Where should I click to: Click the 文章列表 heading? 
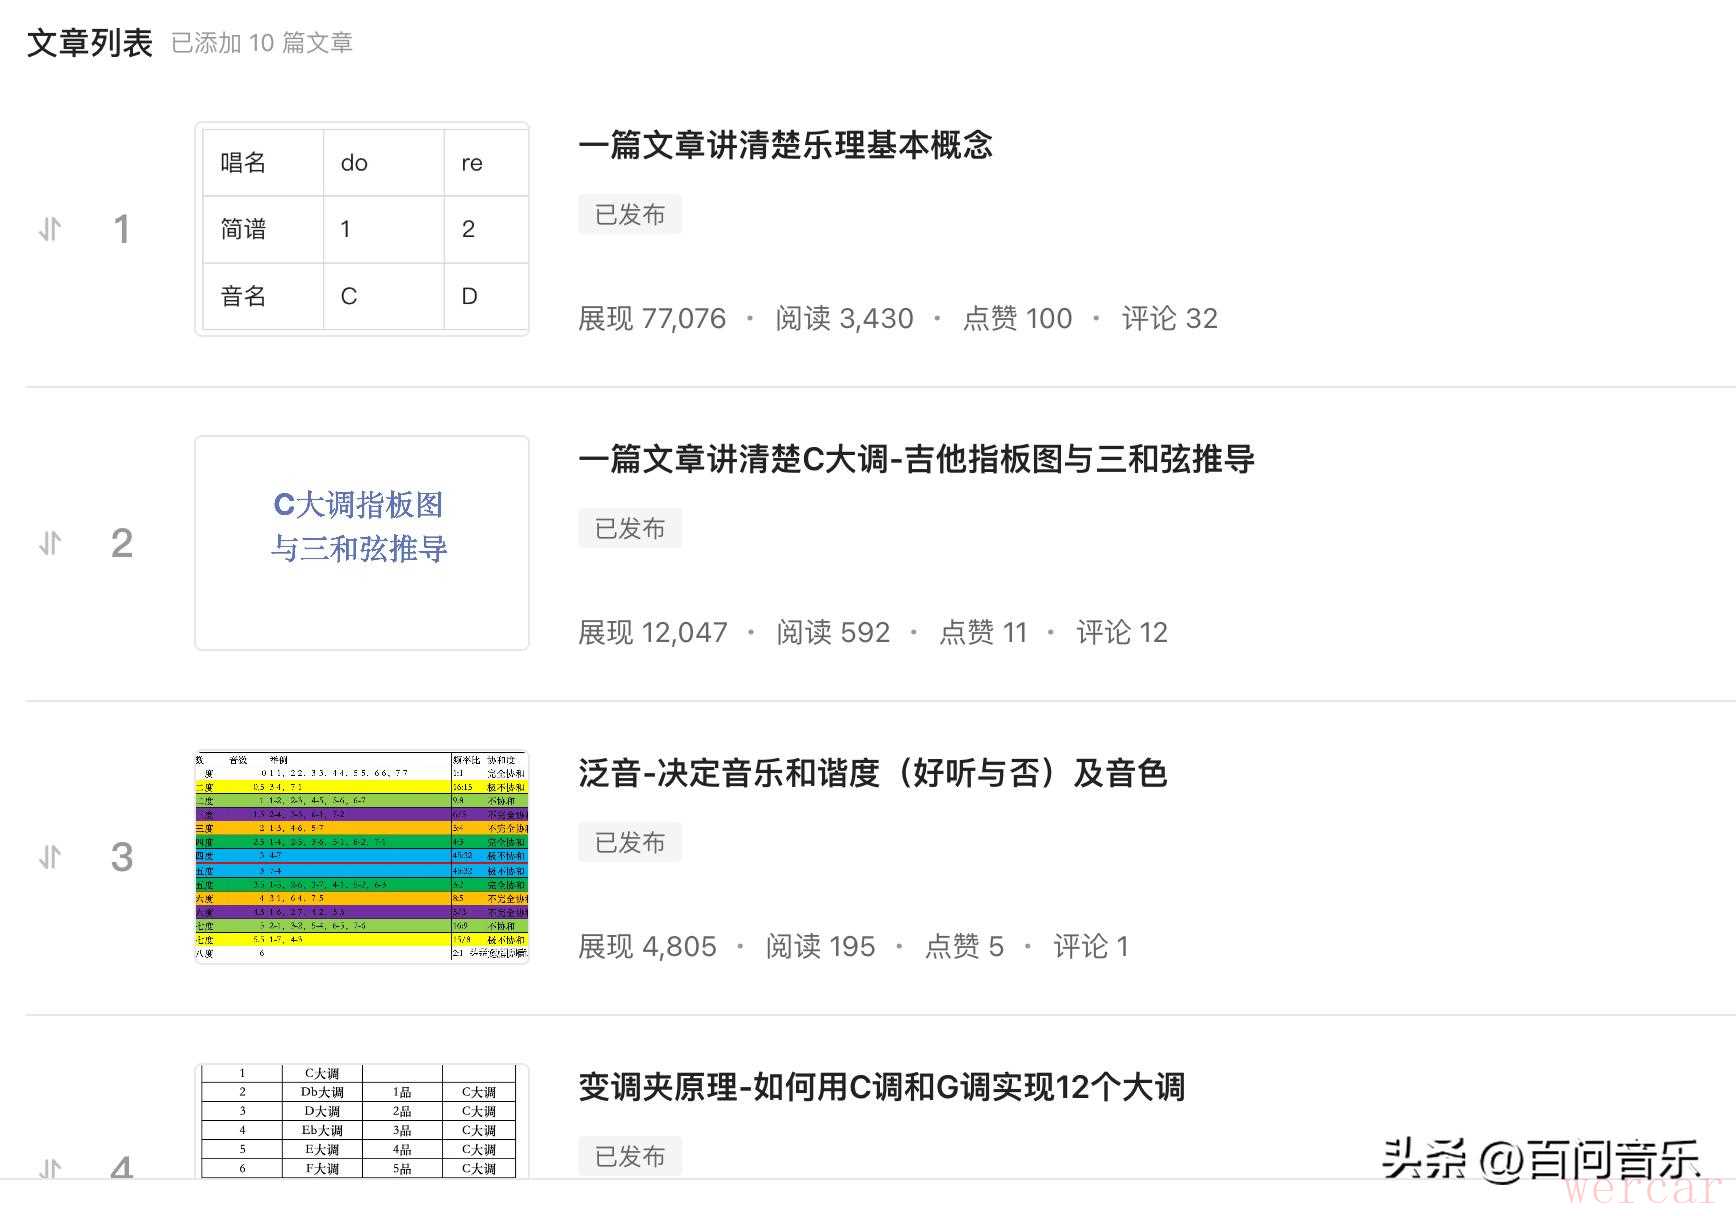pyautogui.click(x=90, y=43)
